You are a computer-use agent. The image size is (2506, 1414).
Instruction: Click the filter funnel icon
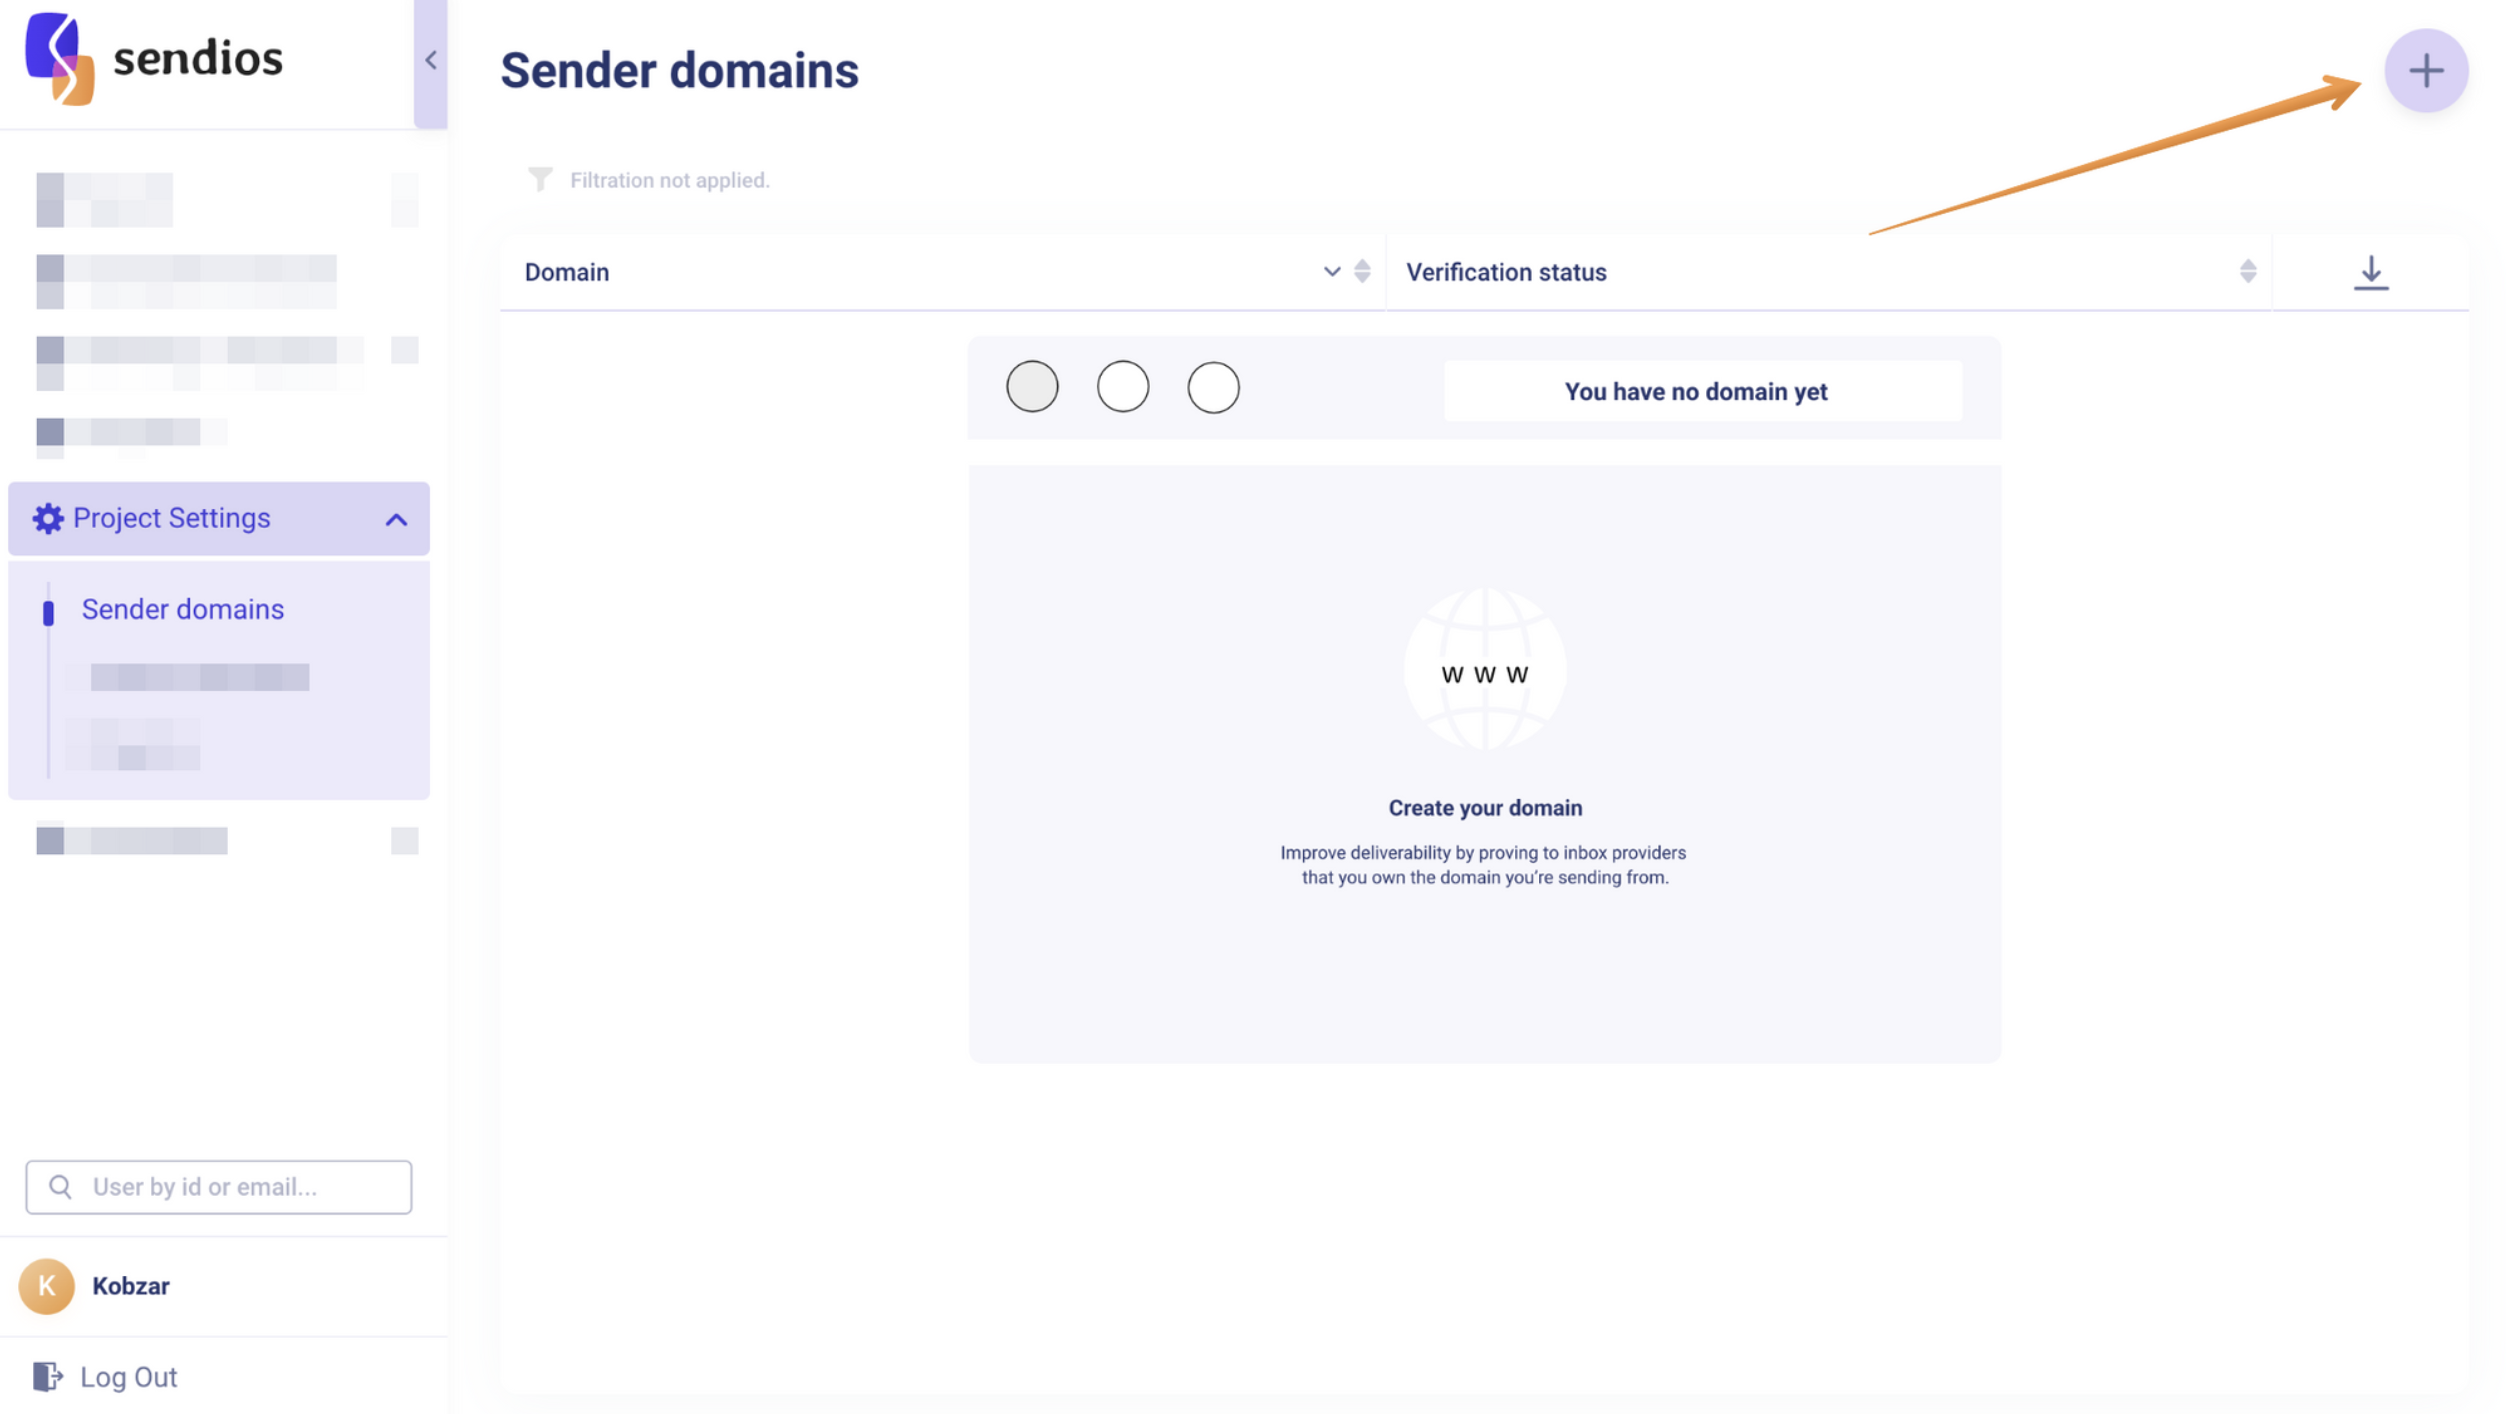[540, 179]
